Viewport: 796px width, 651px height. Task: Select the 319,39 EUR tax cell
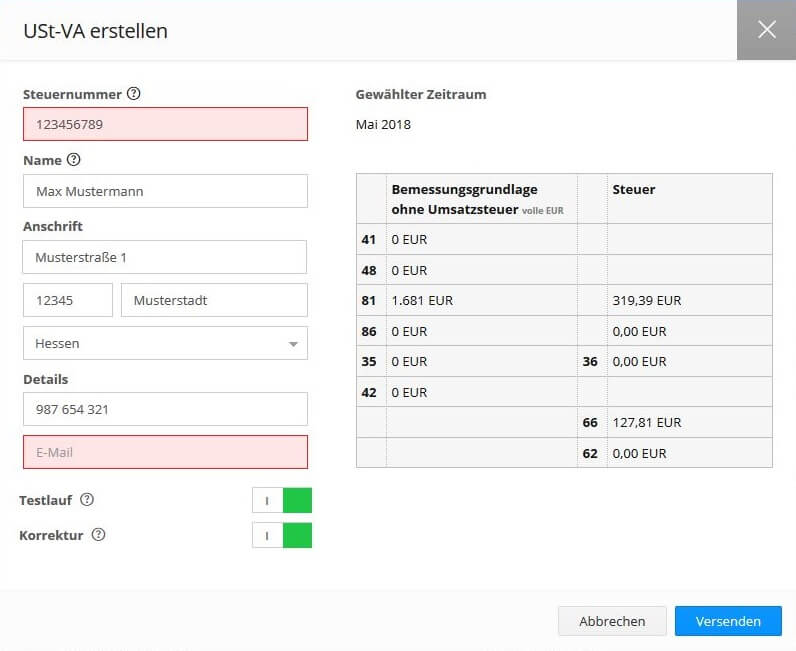point(647,300)
